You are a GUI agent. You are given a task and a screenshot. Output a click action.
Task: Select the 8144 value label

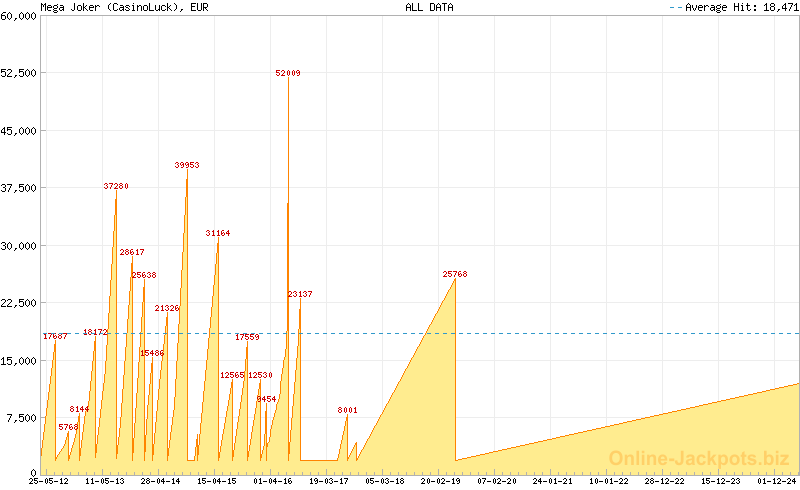[79, 409]
